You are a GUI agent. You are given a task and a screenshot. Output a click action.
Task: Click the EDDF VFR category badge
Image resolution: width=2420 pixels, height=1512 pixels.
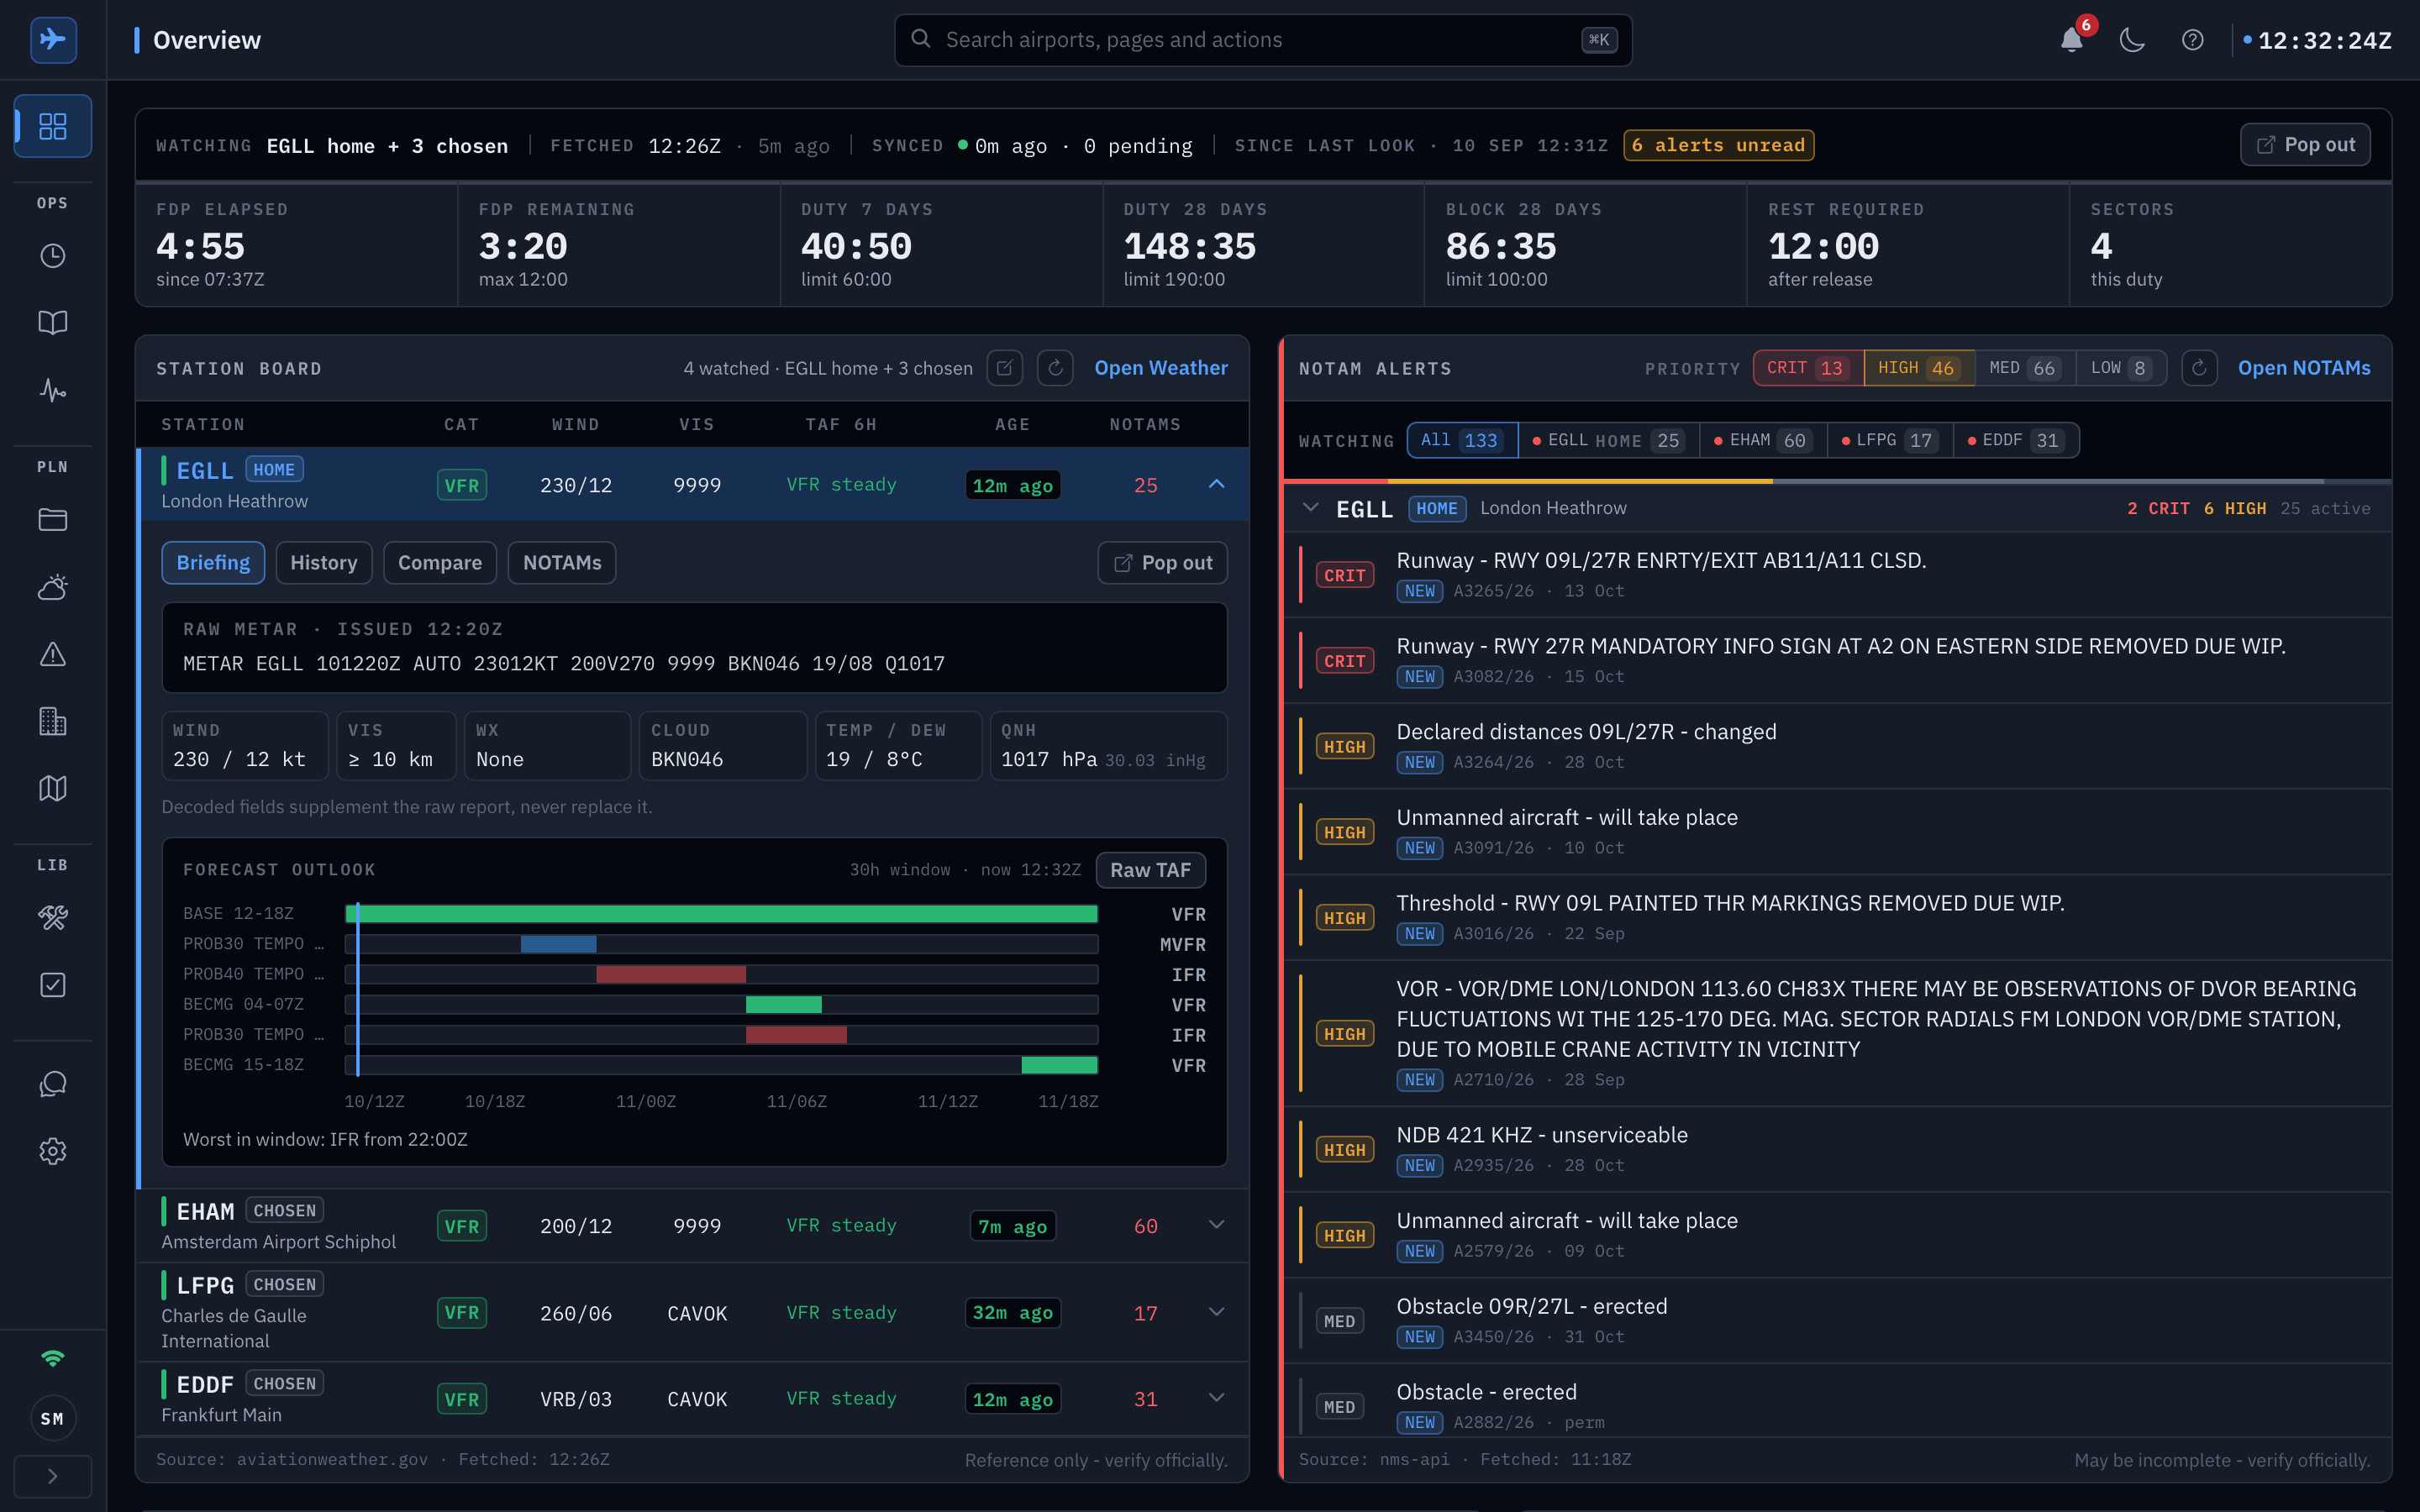[462, 1399]
